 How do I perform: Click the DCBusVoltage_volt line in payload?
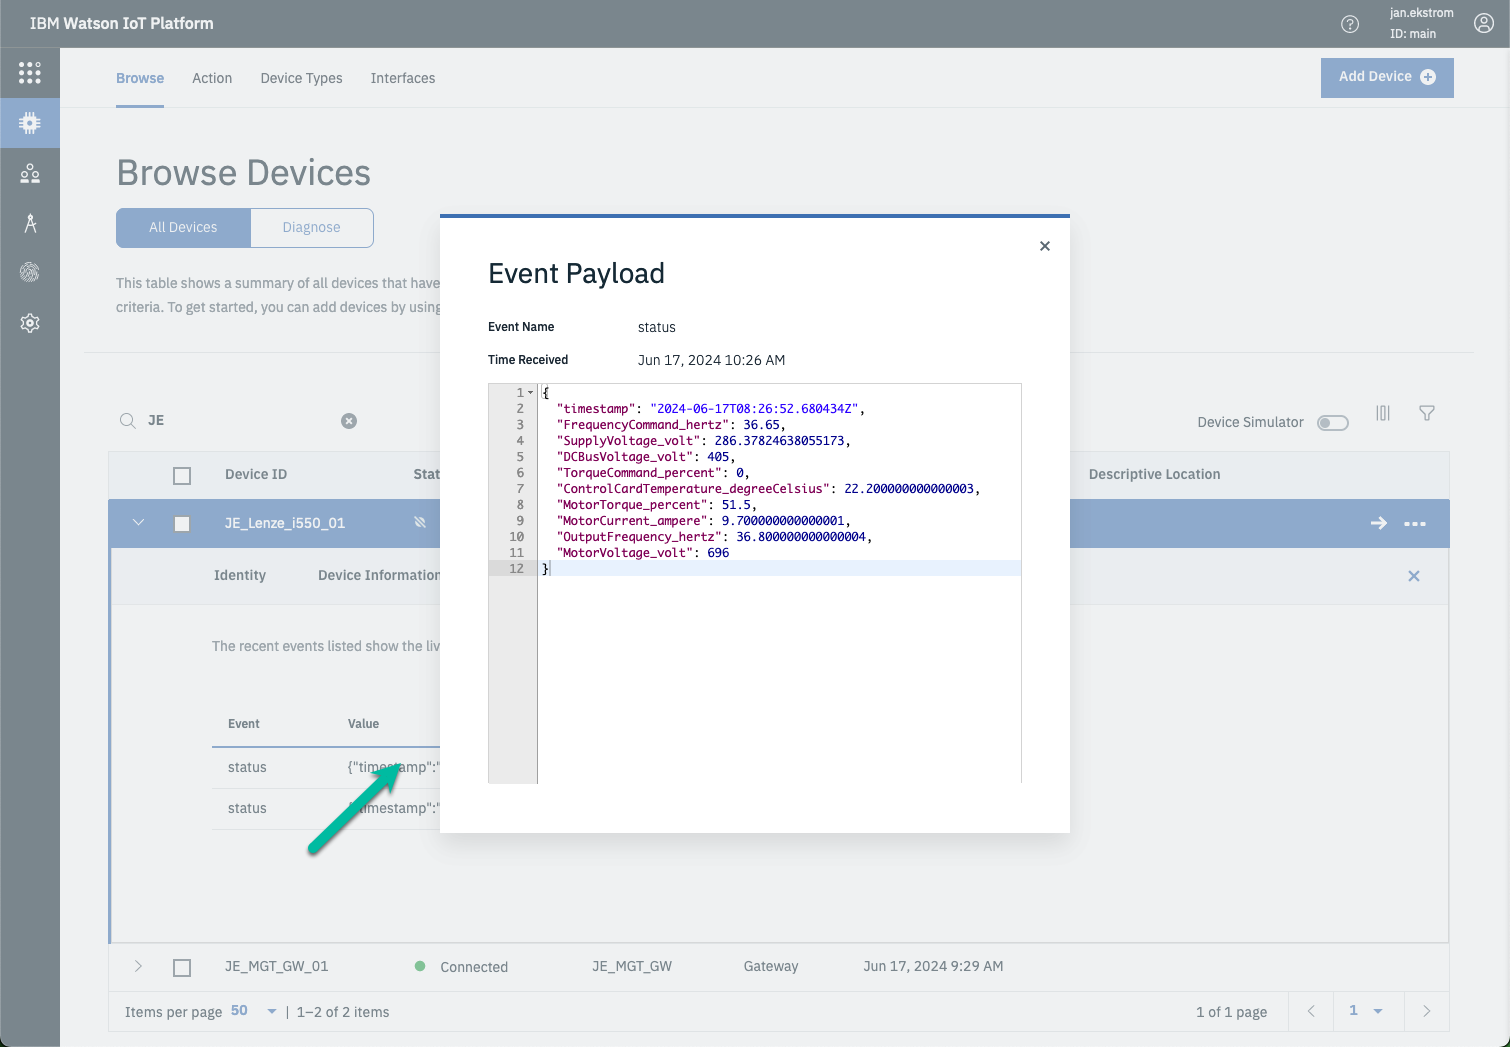pos(645,457)
